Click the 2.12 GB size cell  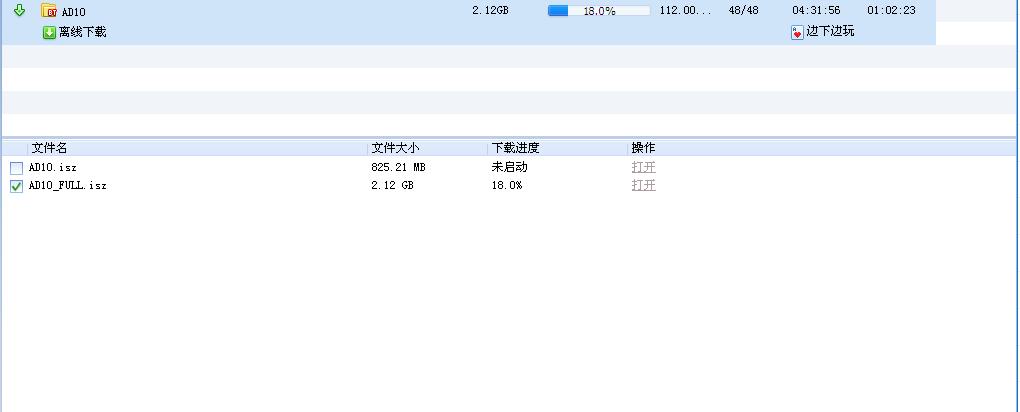pyautogui.click(x=392, y=185)
